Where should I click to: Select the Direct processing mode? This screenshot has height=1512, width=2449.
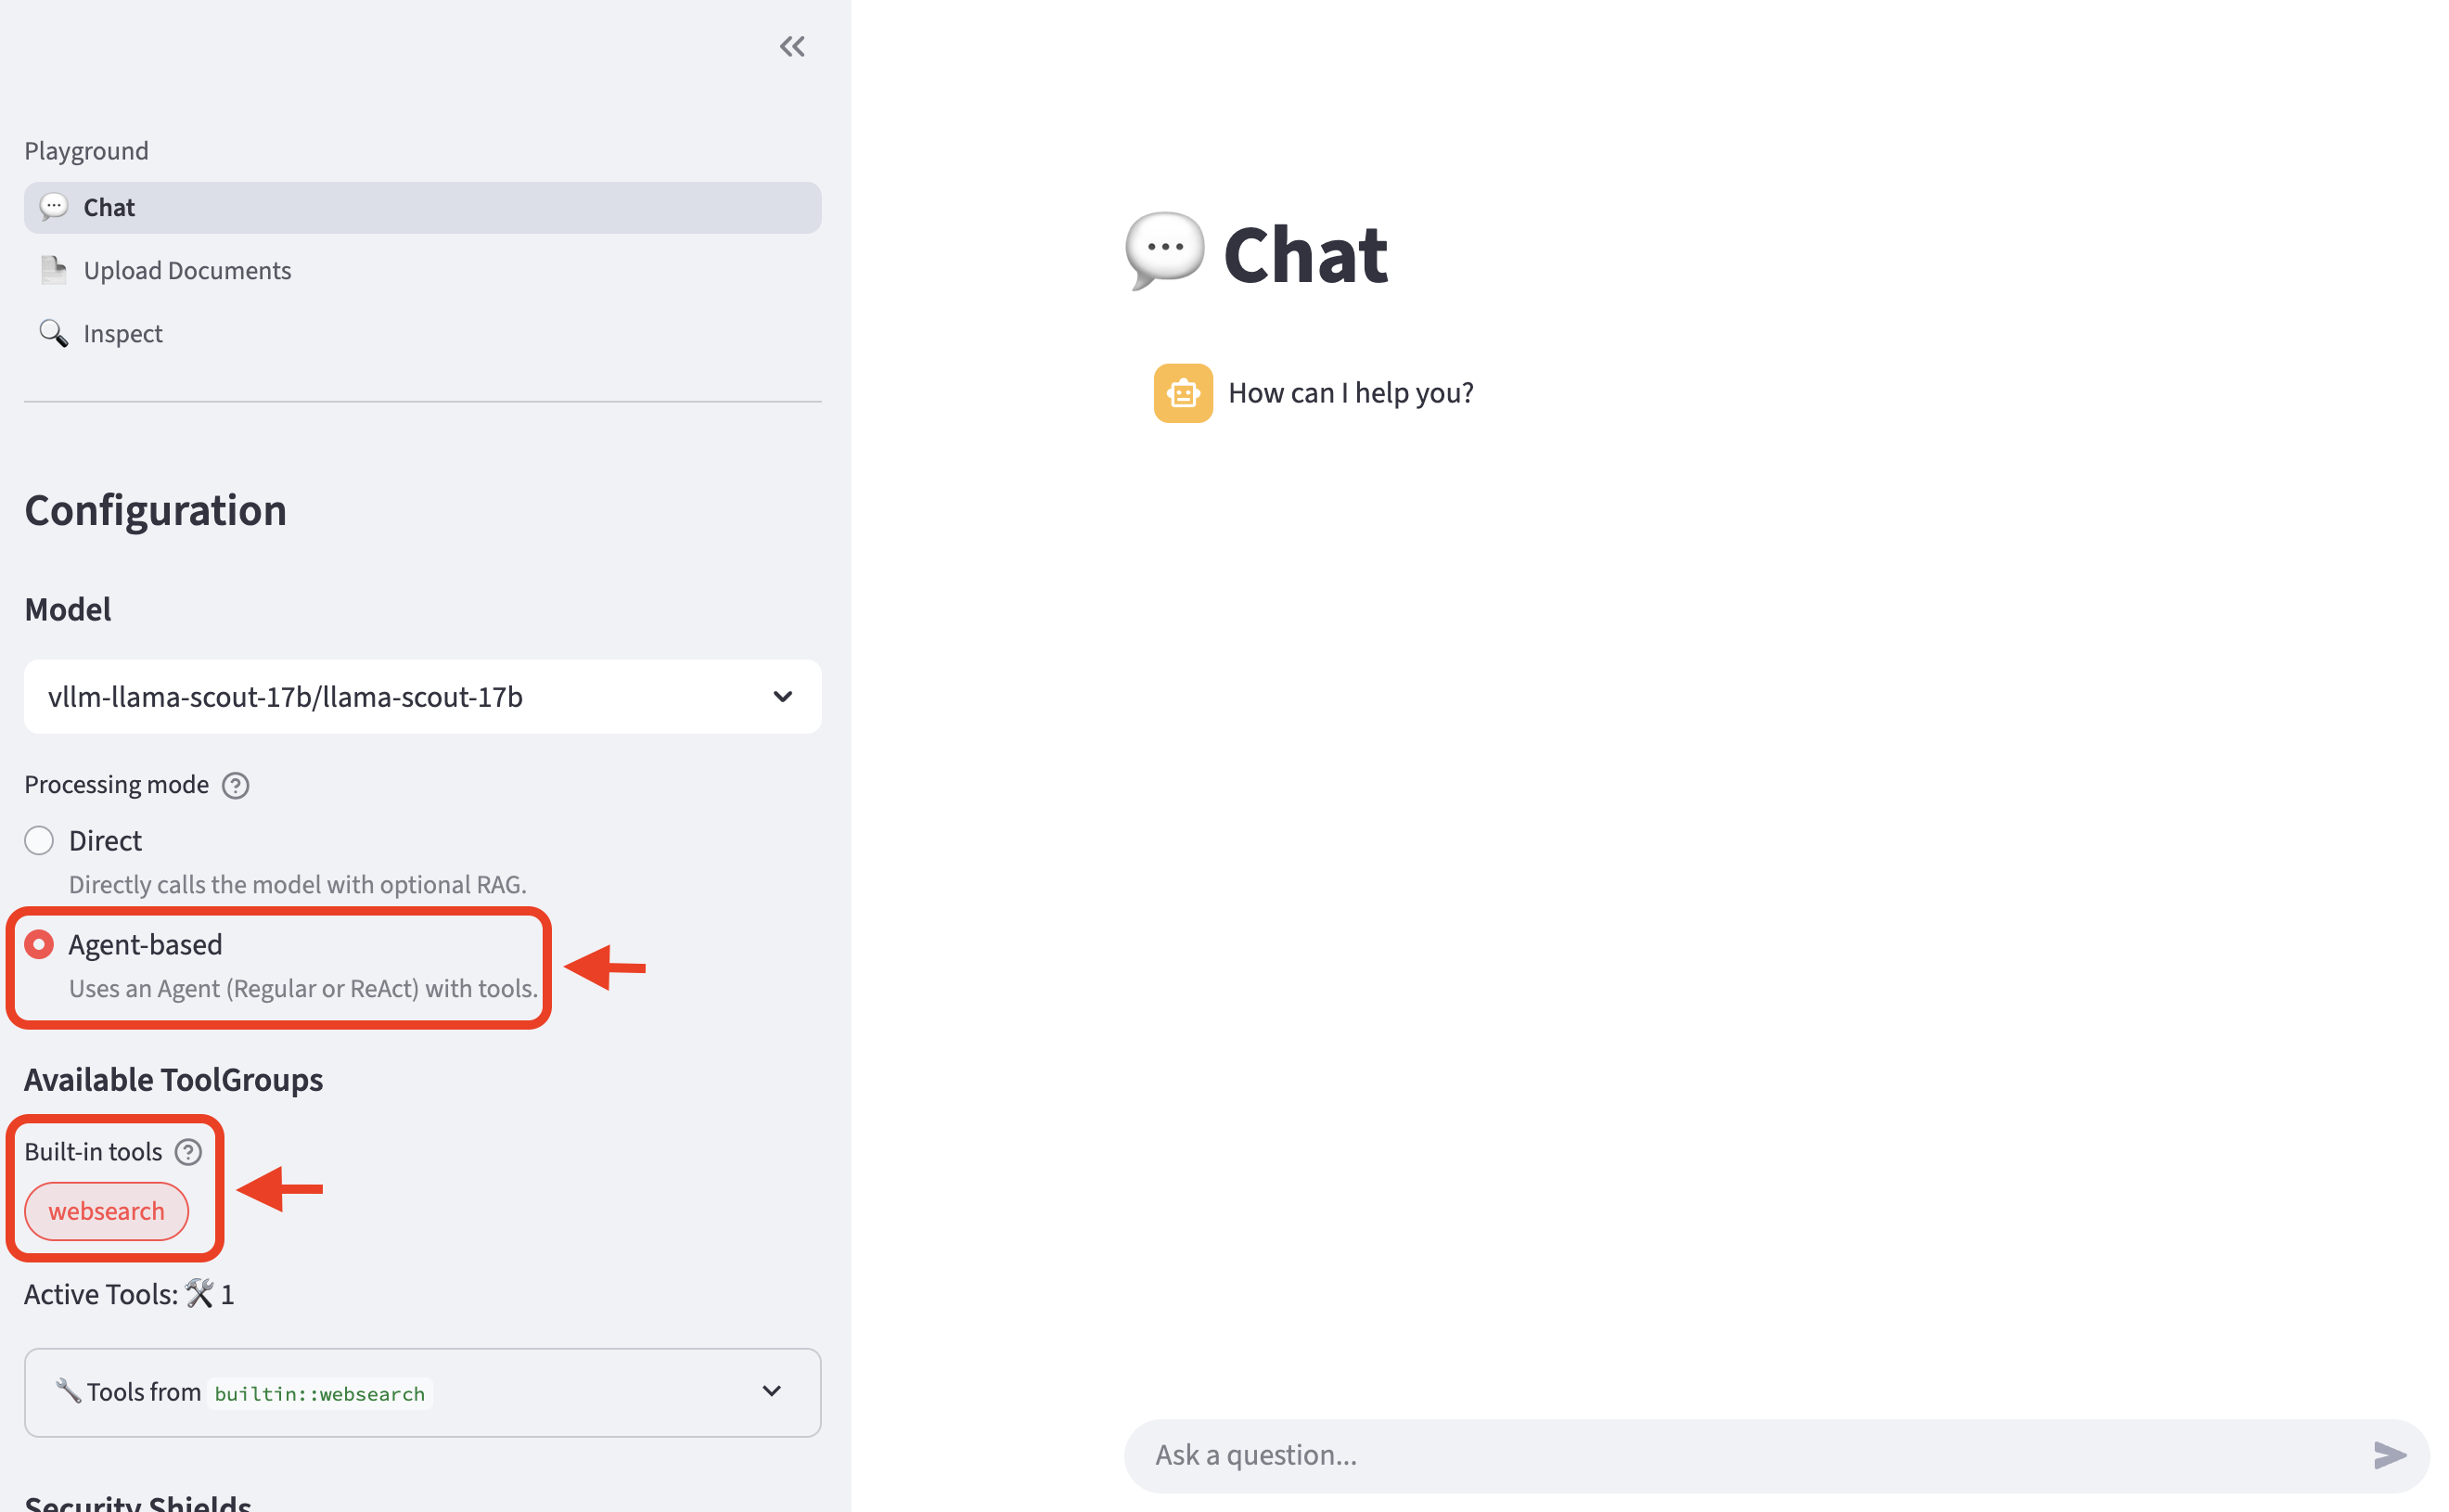pos(38,840)
